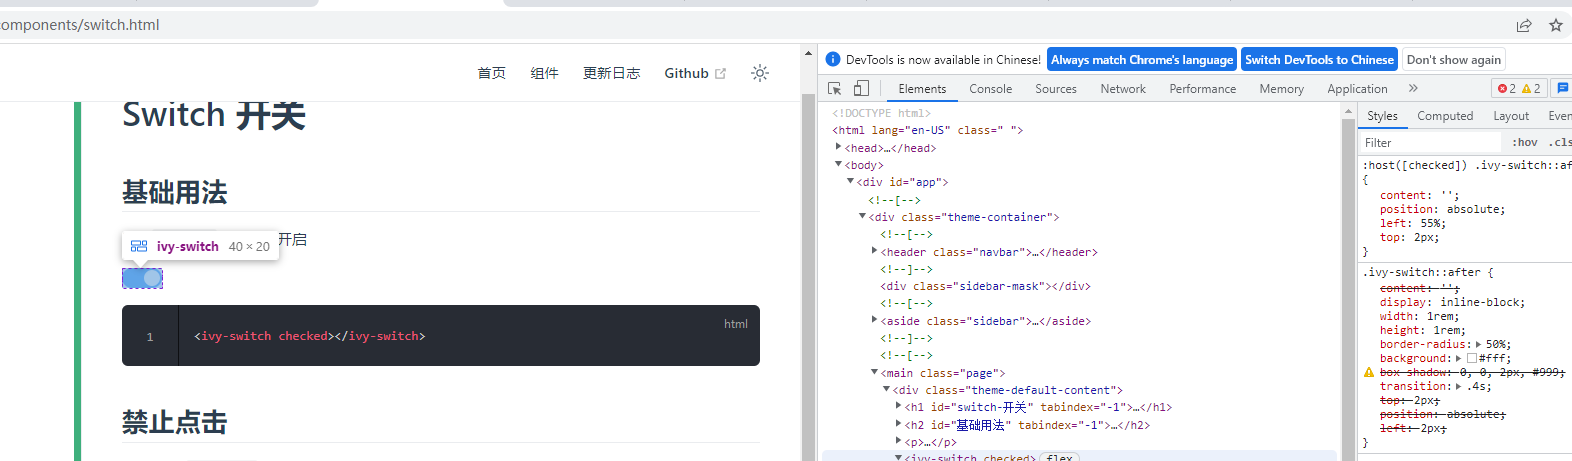Select the sidebar-mask div node
This screenshot has width=1572, height=461.
point(985,286)
